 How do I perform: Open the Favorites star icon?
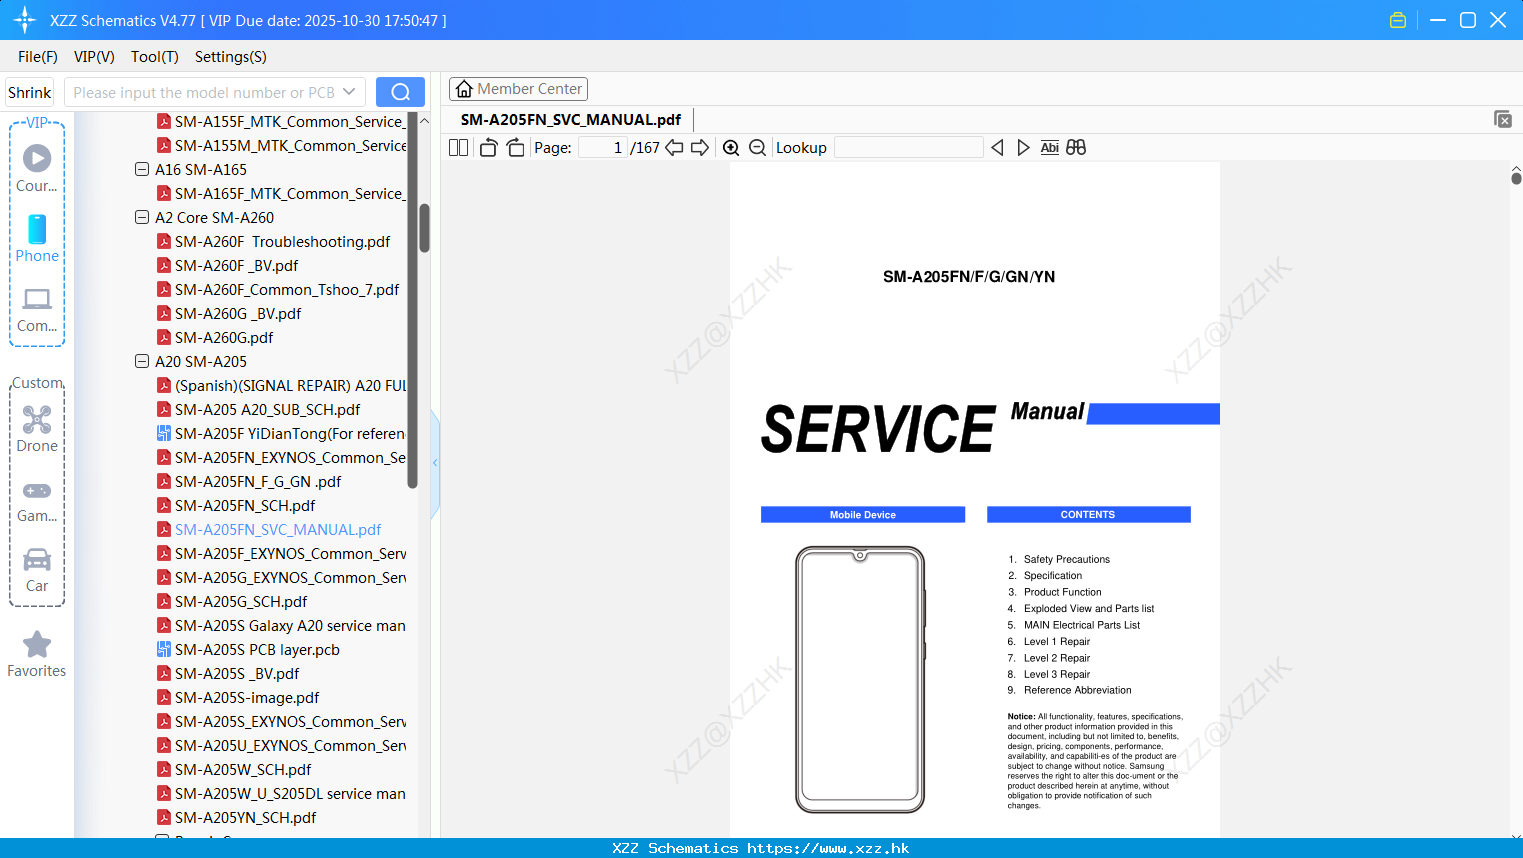coord(37,644)
